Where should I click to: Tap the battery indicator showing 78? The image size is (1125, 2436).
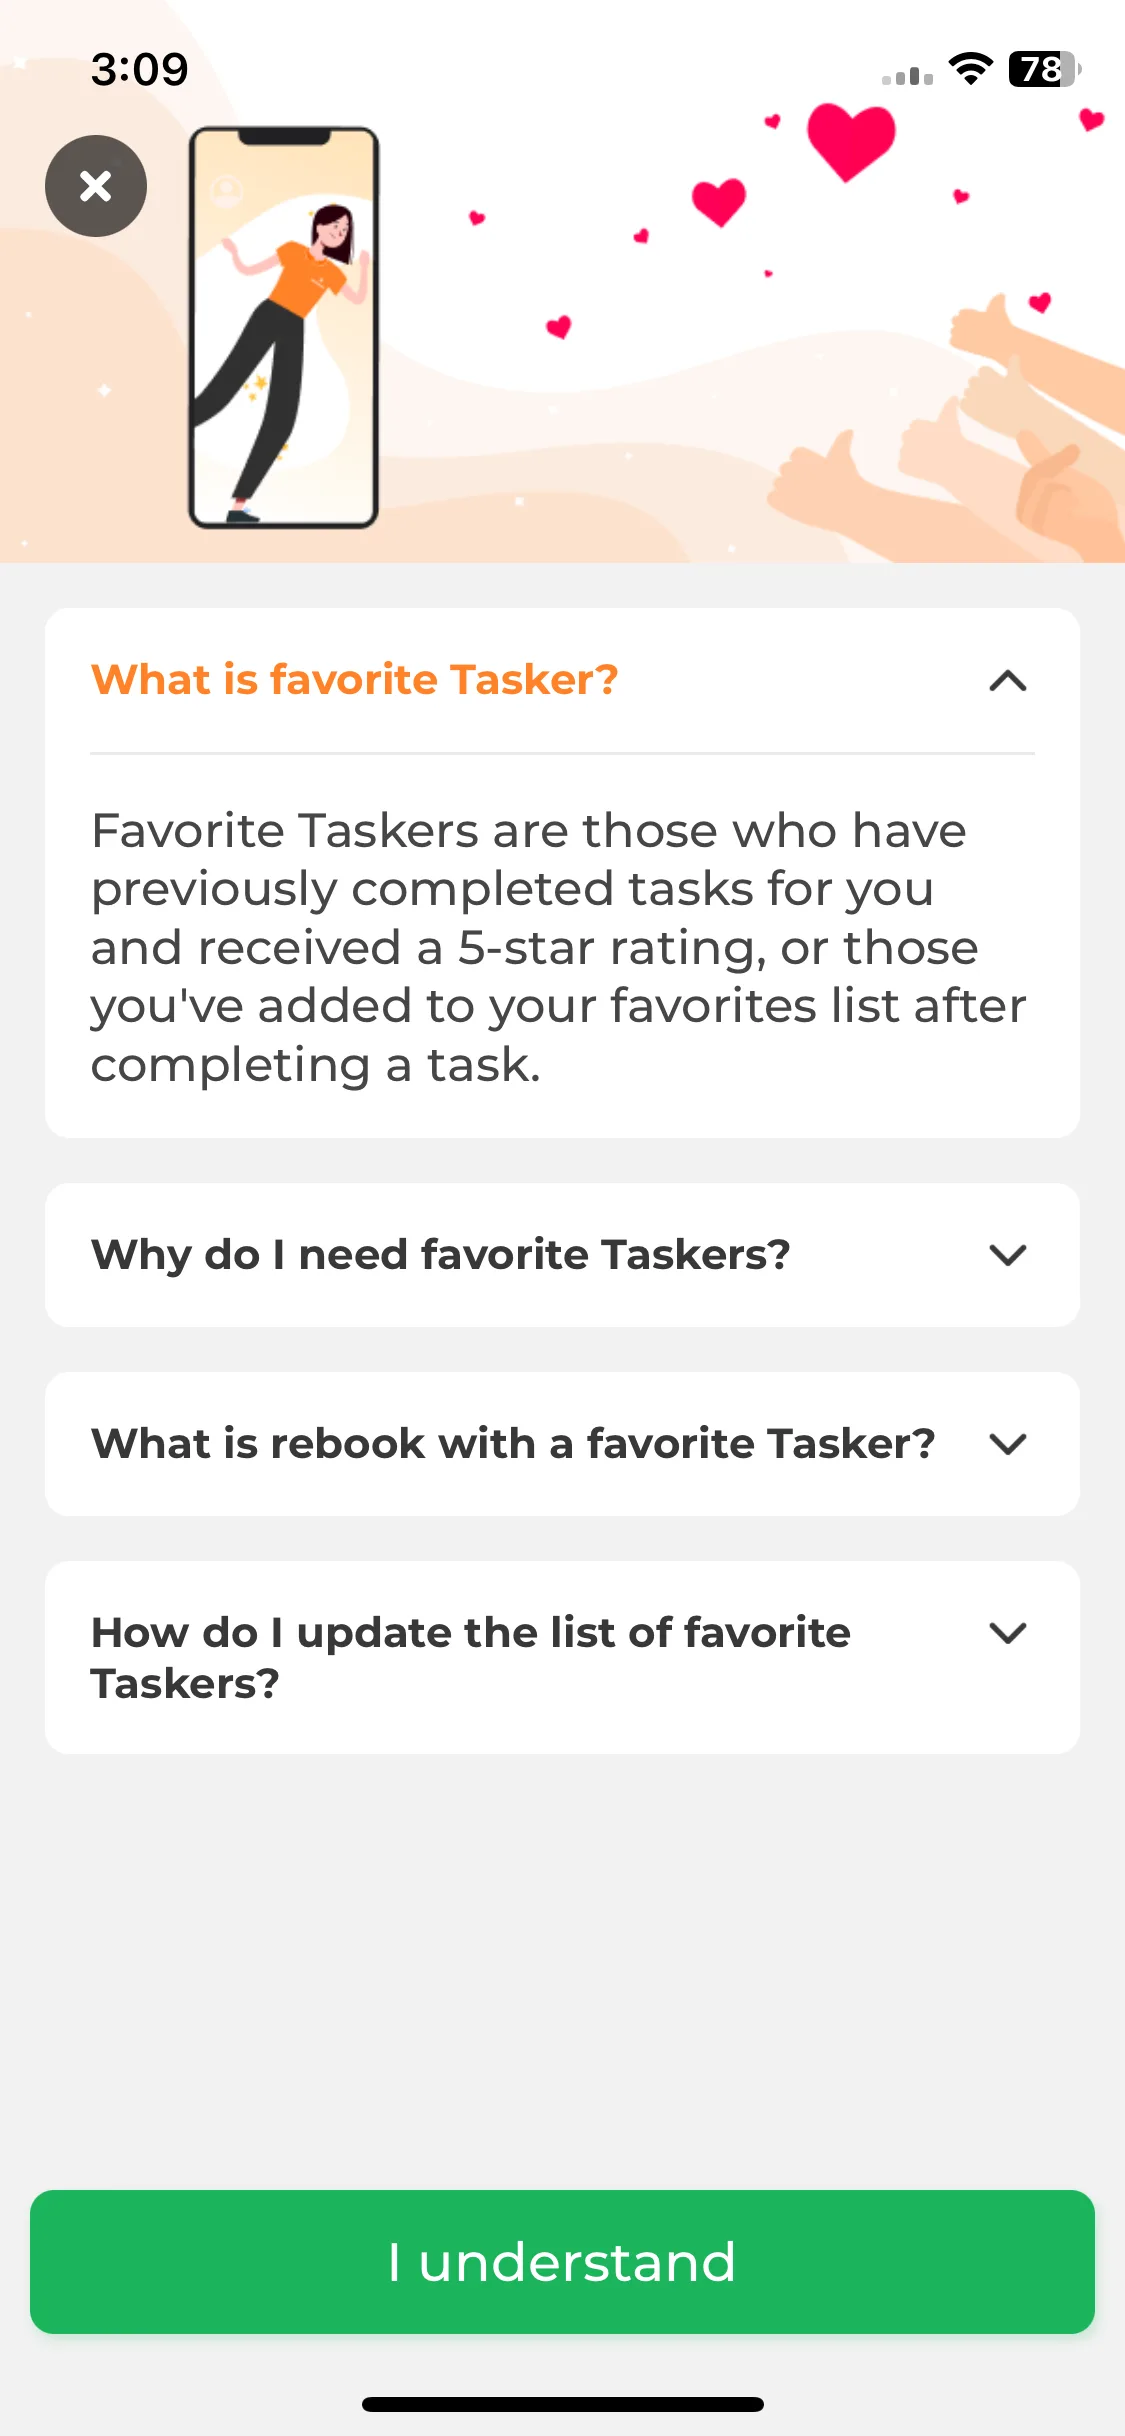click(x=1045, y=69)
